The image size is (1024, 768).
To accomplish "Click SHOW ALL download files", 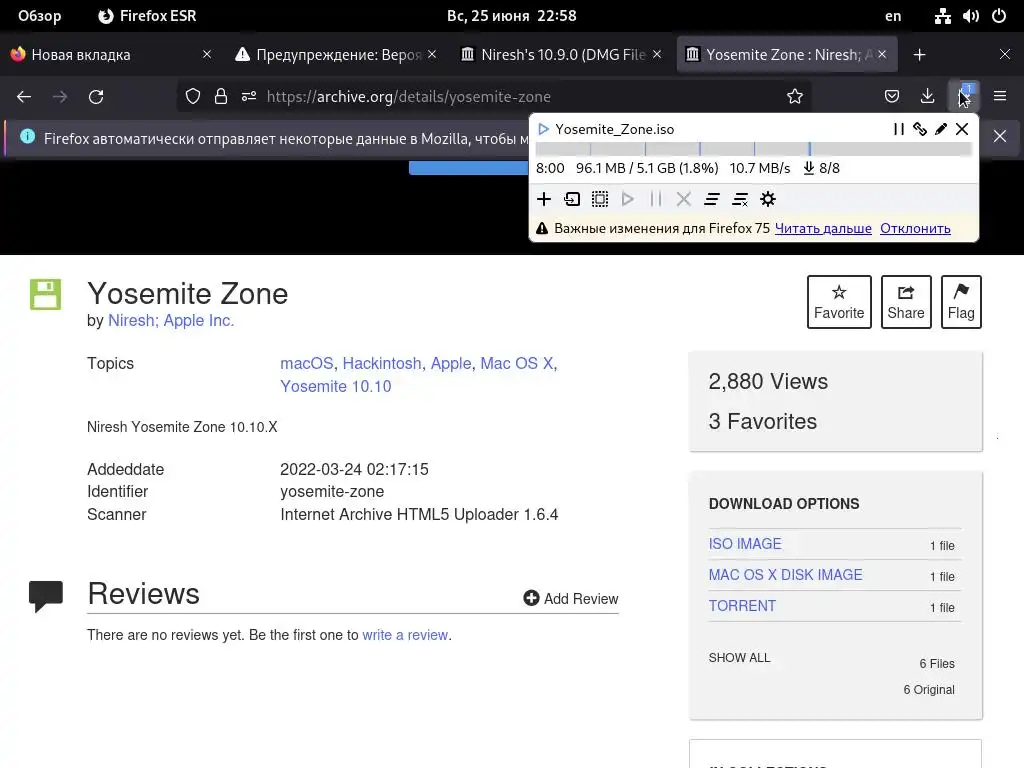I will pos(739,658).
